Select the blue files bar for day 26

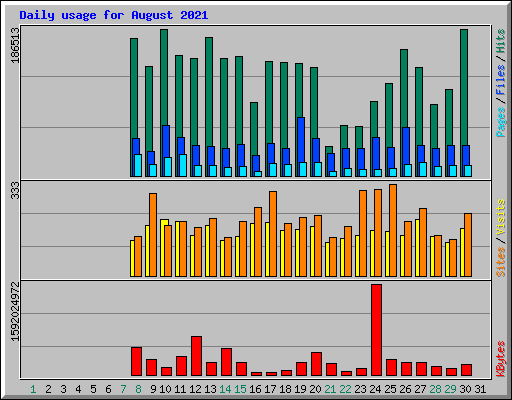pos(406,146)
